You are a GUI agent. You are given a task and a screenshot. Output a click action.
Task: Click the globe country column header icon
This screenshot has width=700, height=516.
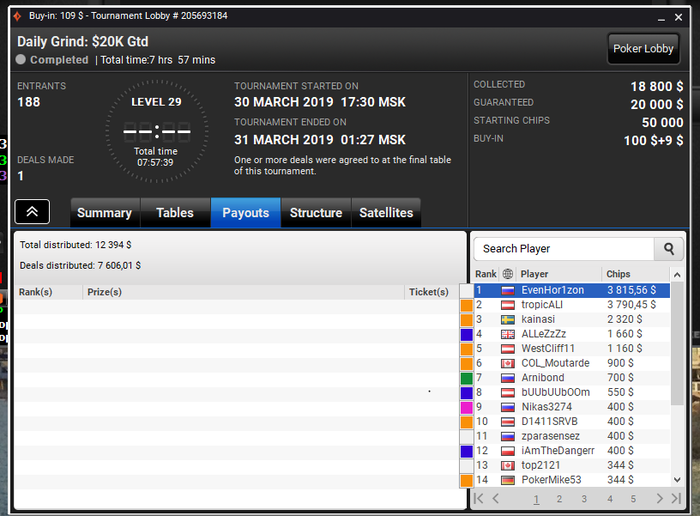click(508, 274)
